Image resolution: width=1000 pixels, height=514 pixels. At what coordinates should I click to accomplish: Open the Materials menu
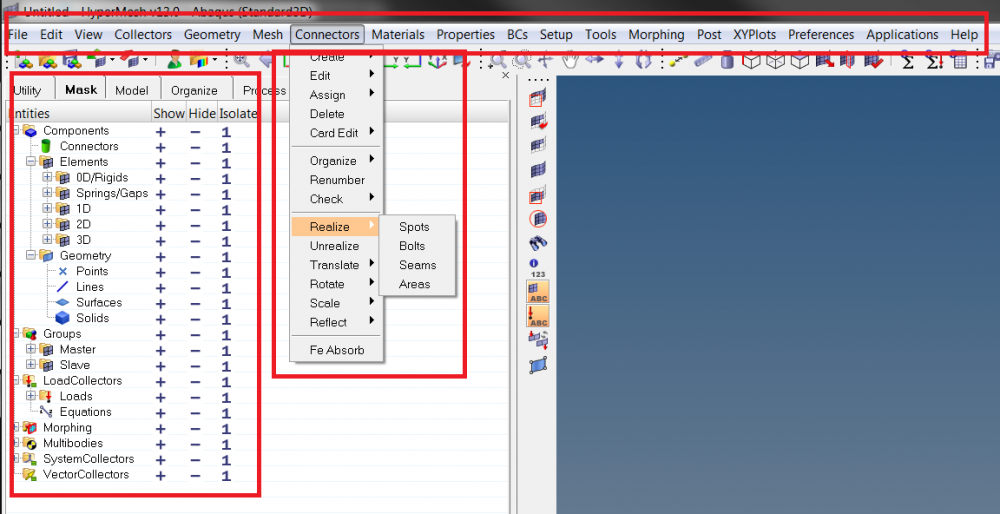click(398, 34)
